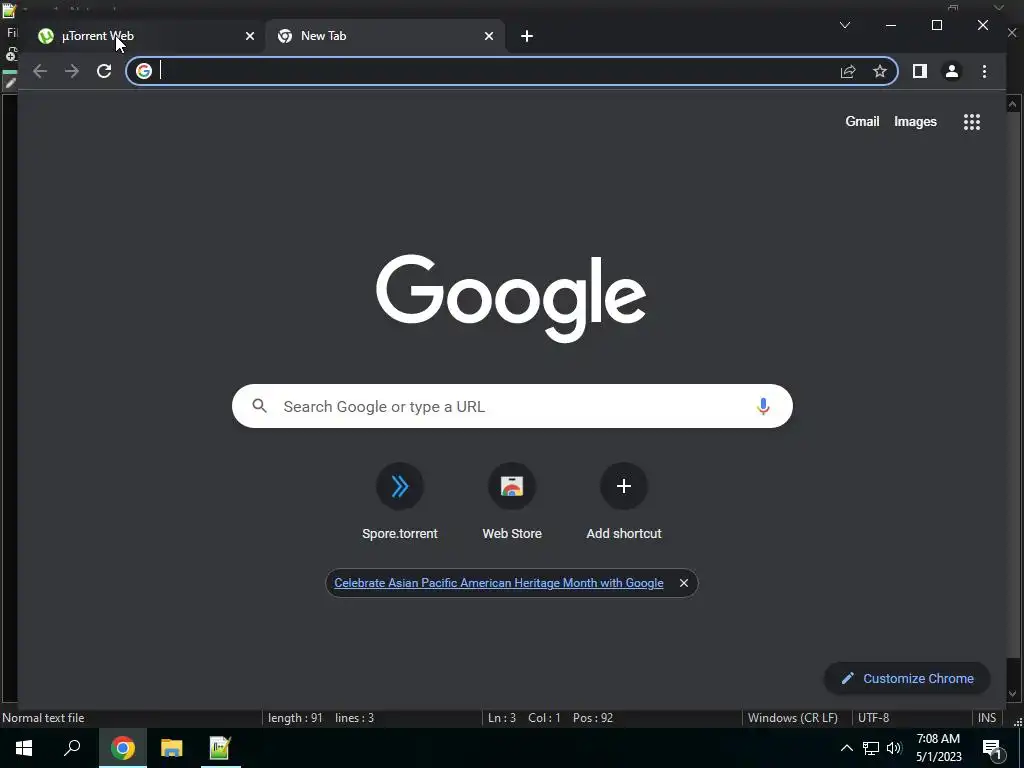Click 'length : 91' status bar entry

click(x=295, y=718)
